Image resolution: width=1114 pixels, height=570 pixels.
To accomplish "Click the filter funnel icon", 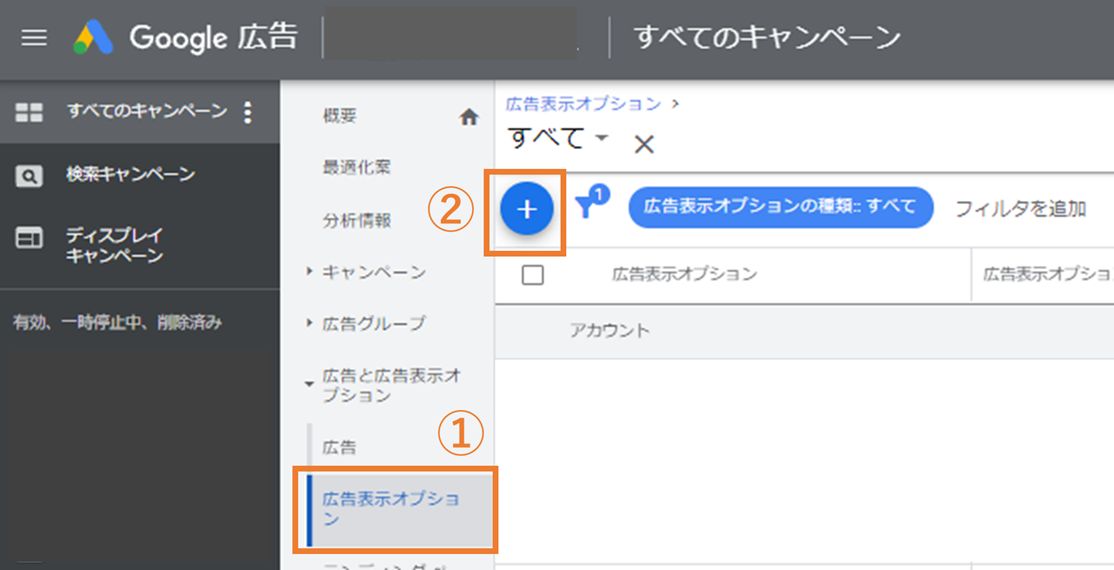I will pyautogui.click(x=587, y=207).
